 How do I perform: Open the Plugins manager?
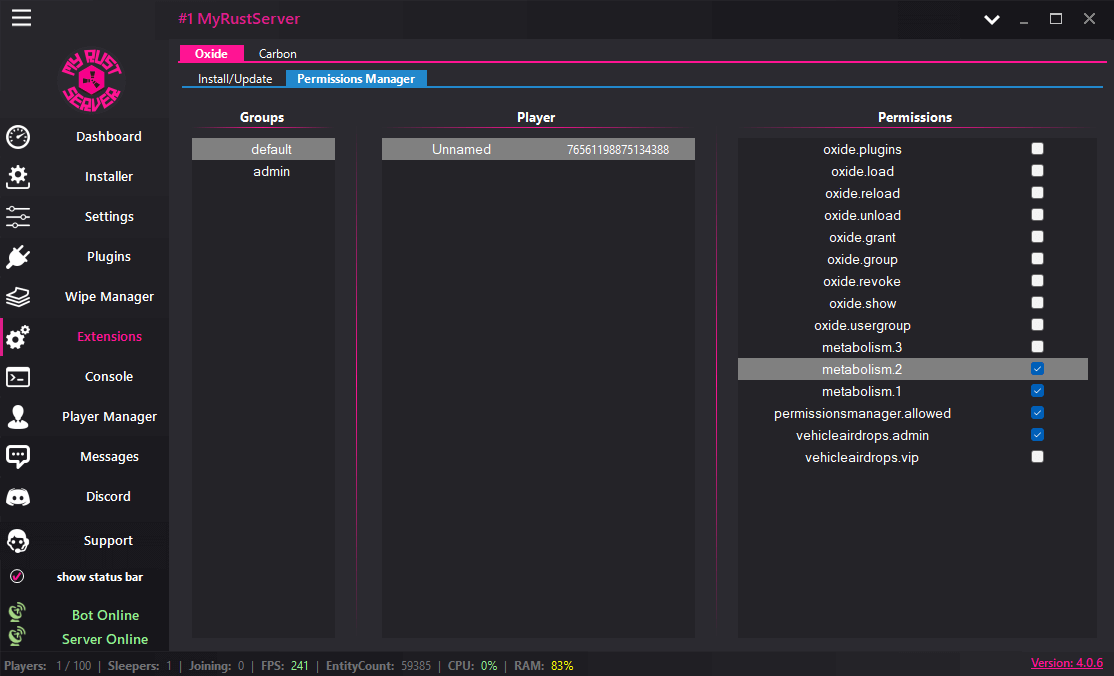pyautogui.click(x=108, y=256)
